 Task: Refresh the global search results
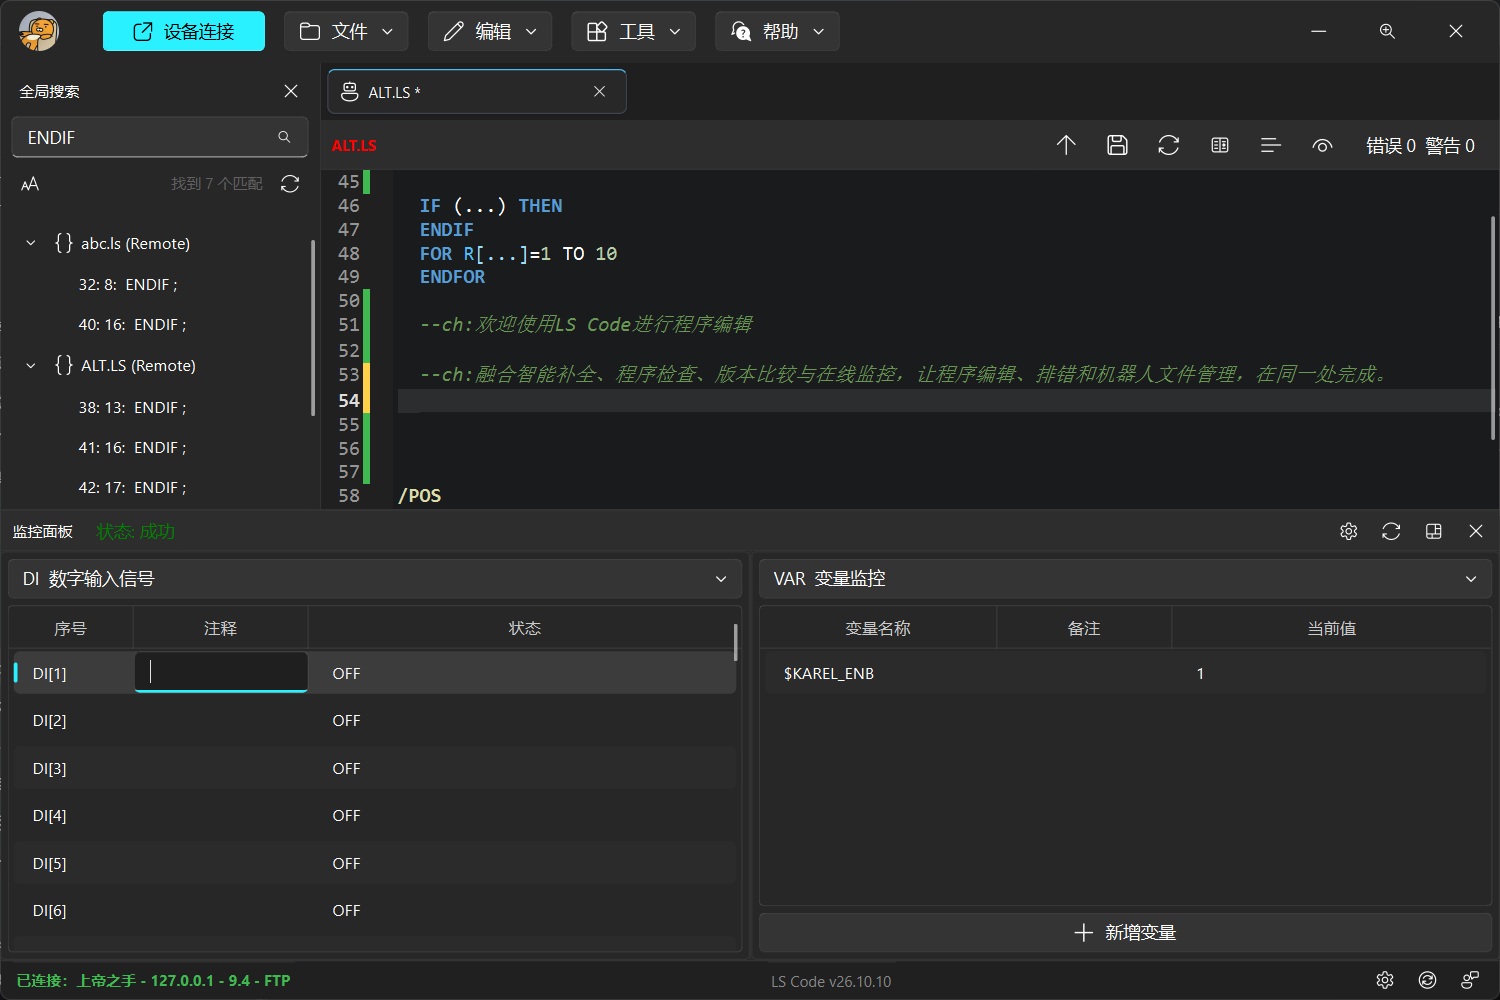[x=290, y=184]
